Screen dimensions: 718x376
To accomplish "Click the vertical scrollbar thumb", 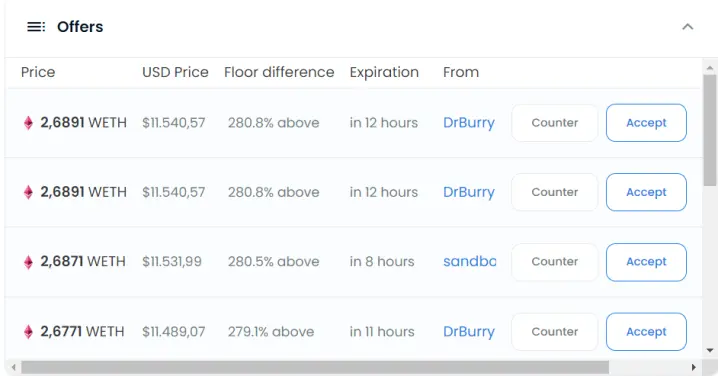I will click(x=710, y=131).
